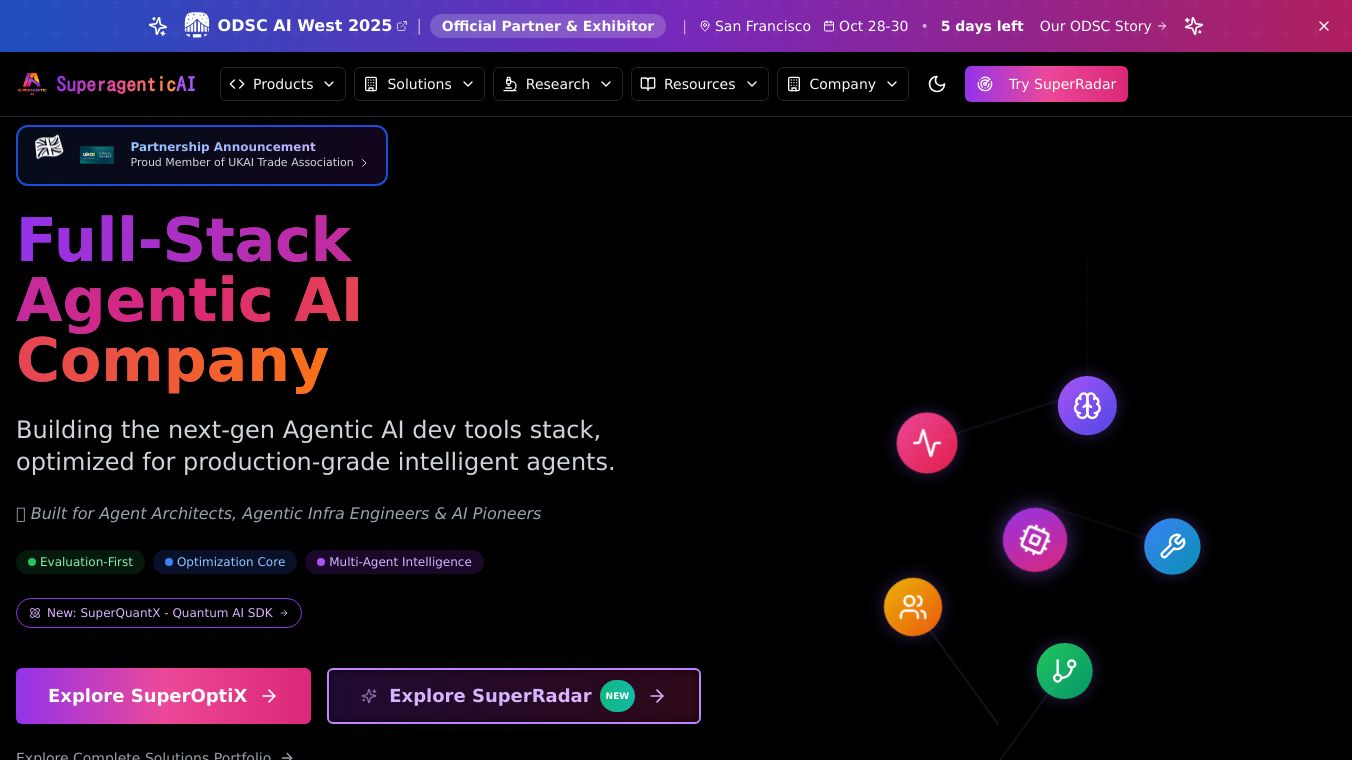Expand the Research dropdown menu

tap(558, 84)
